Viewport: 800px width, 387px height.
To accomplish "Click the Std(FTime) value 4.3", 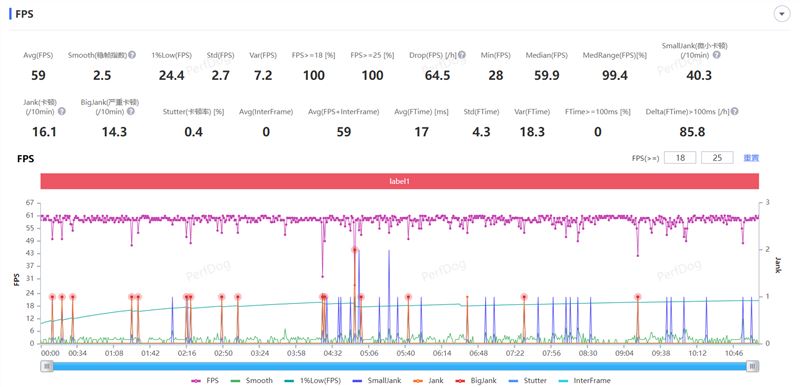I will (481, 132).
